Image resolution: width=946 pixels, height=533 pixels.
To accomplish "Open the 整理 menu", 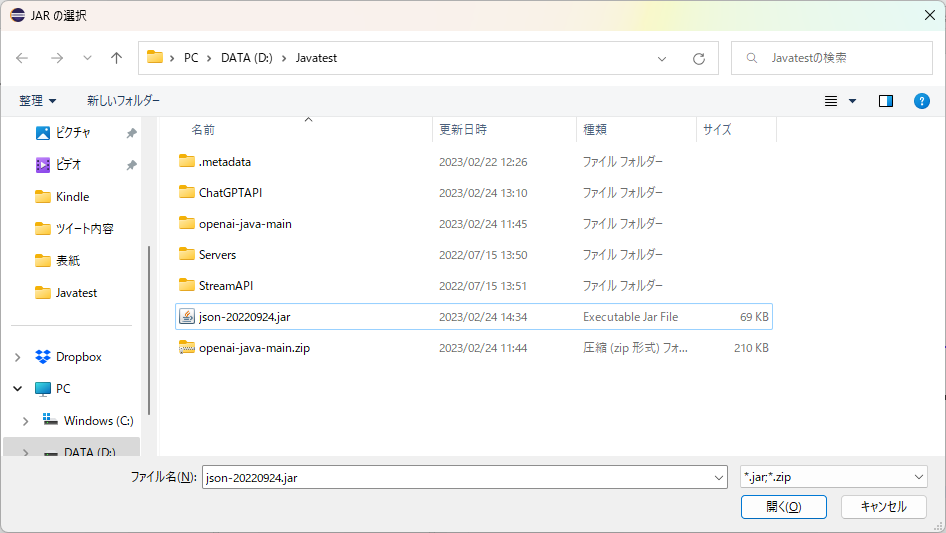I will click(x=37, y=101).
